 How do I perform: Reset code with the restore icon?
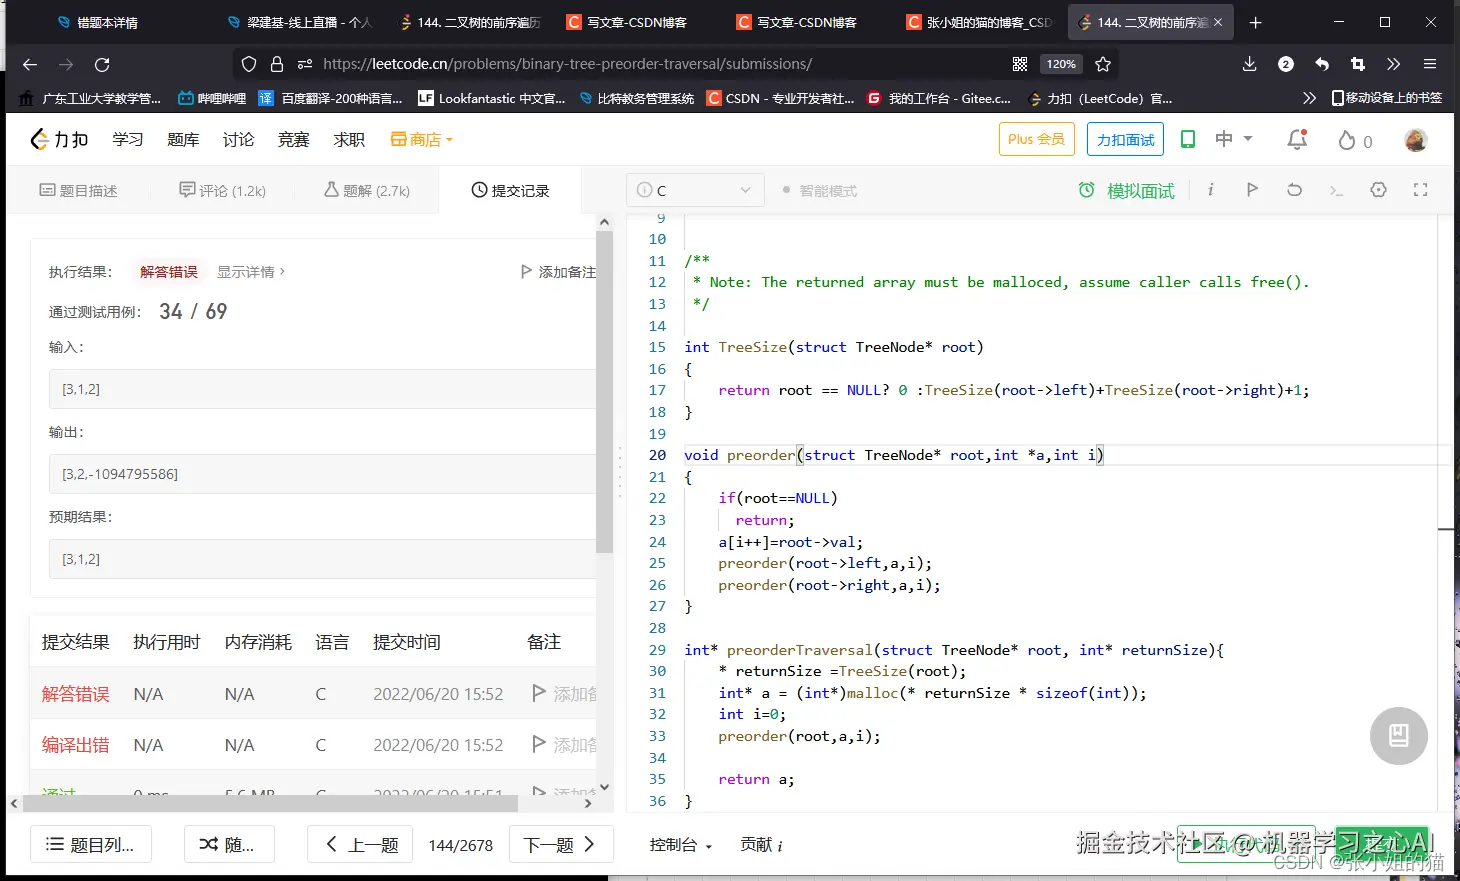point(1294,189)
